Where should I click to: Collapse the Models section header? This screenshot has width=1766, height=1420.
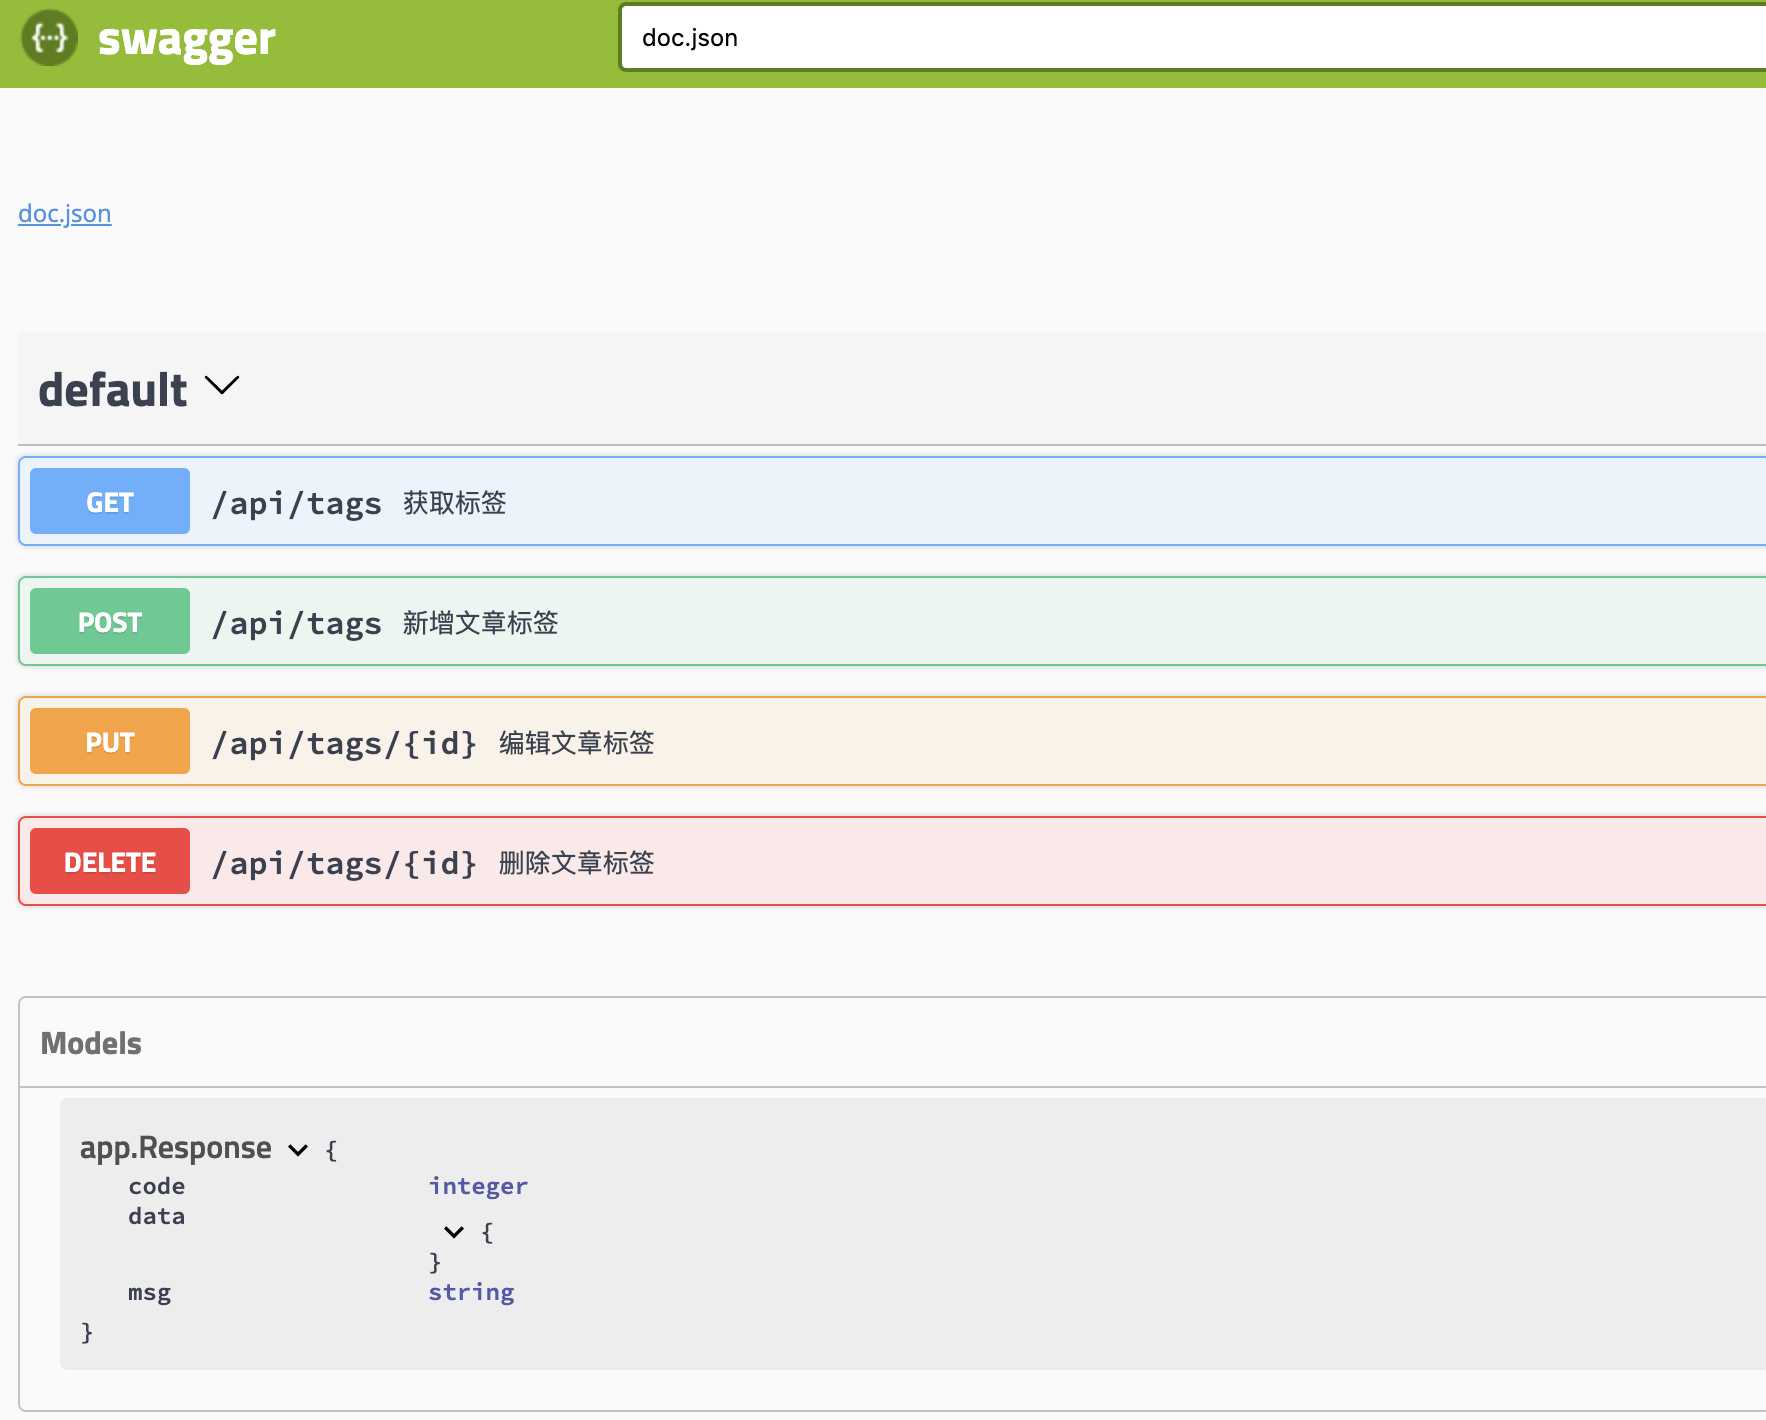pos(91,1043)
